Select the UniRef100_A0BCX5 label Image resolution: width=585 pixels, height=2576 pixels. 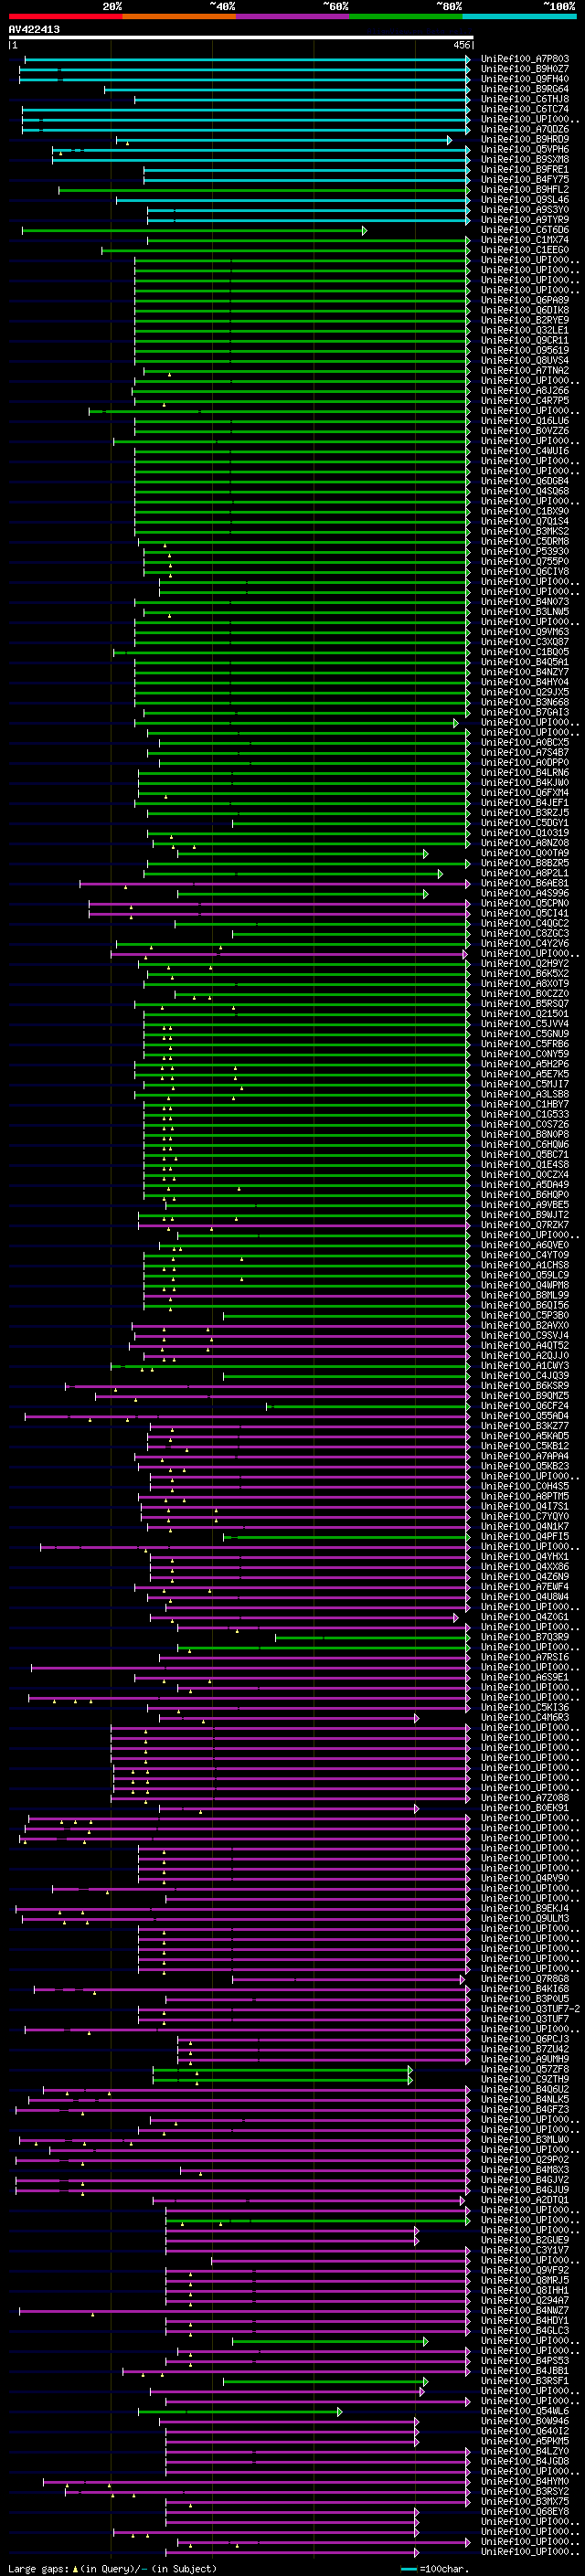[x=525, y=743]
